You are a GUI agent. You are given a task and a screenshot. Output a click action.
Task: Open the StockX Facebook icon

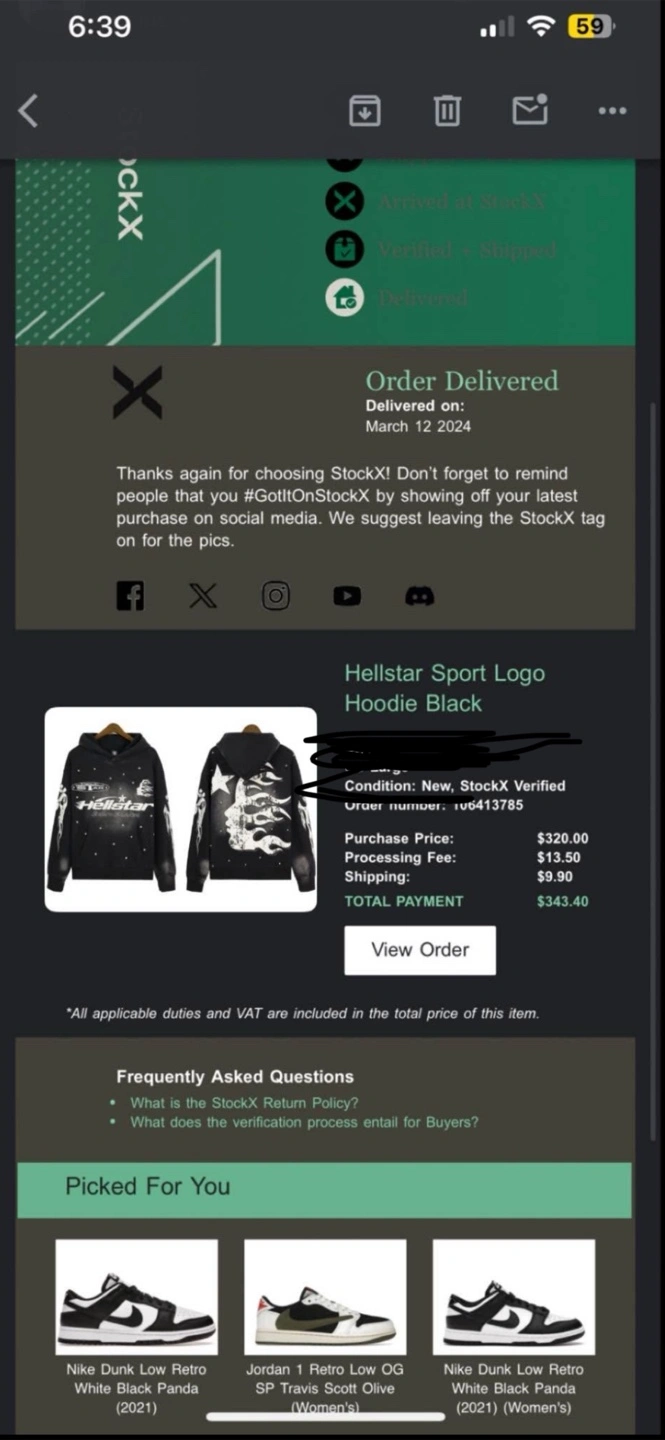coord(130,596)
